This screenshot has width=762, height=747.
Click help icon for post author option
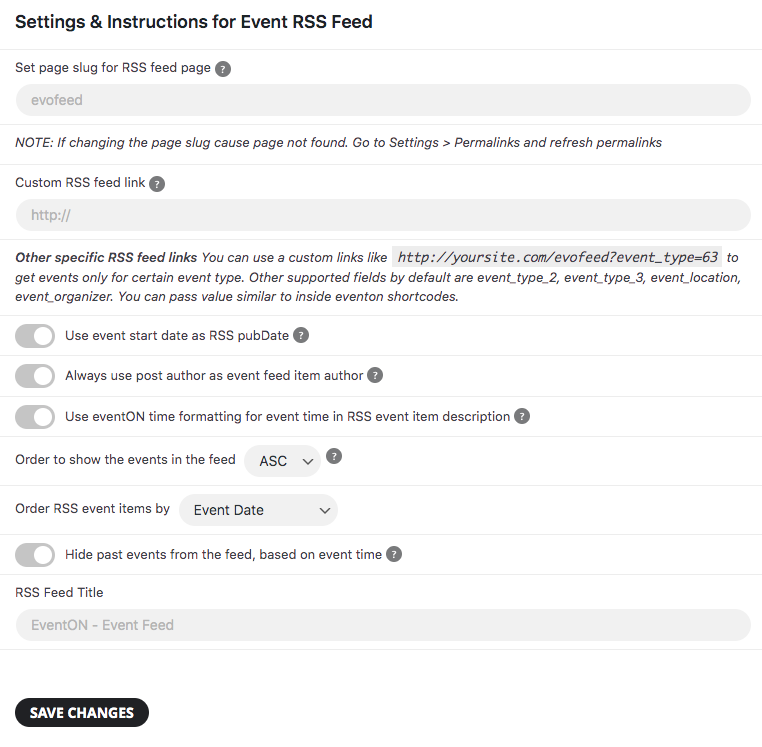tap(375, 376)
